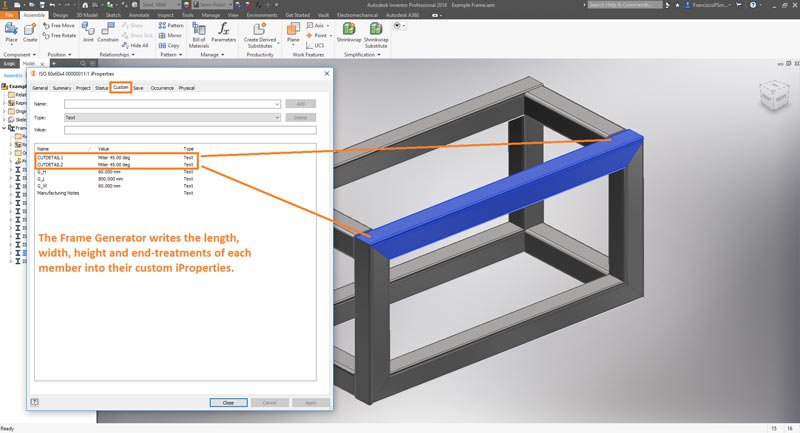Switch to the Design ribbon tab

60,15
